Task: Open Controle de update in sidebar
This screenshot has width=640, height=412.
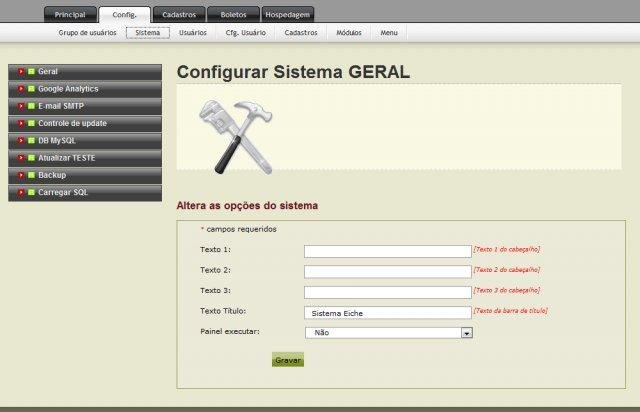Action: [85, 123]
